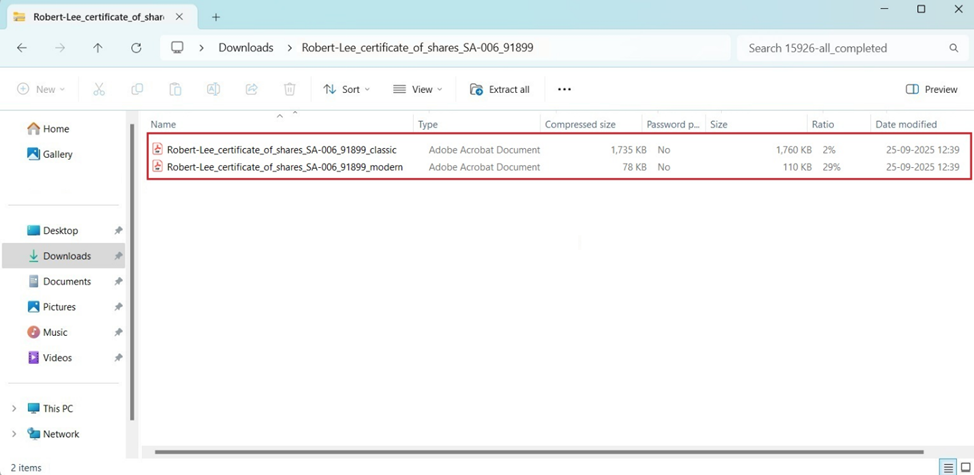Click the 110 KB size cell

[796, 167]
